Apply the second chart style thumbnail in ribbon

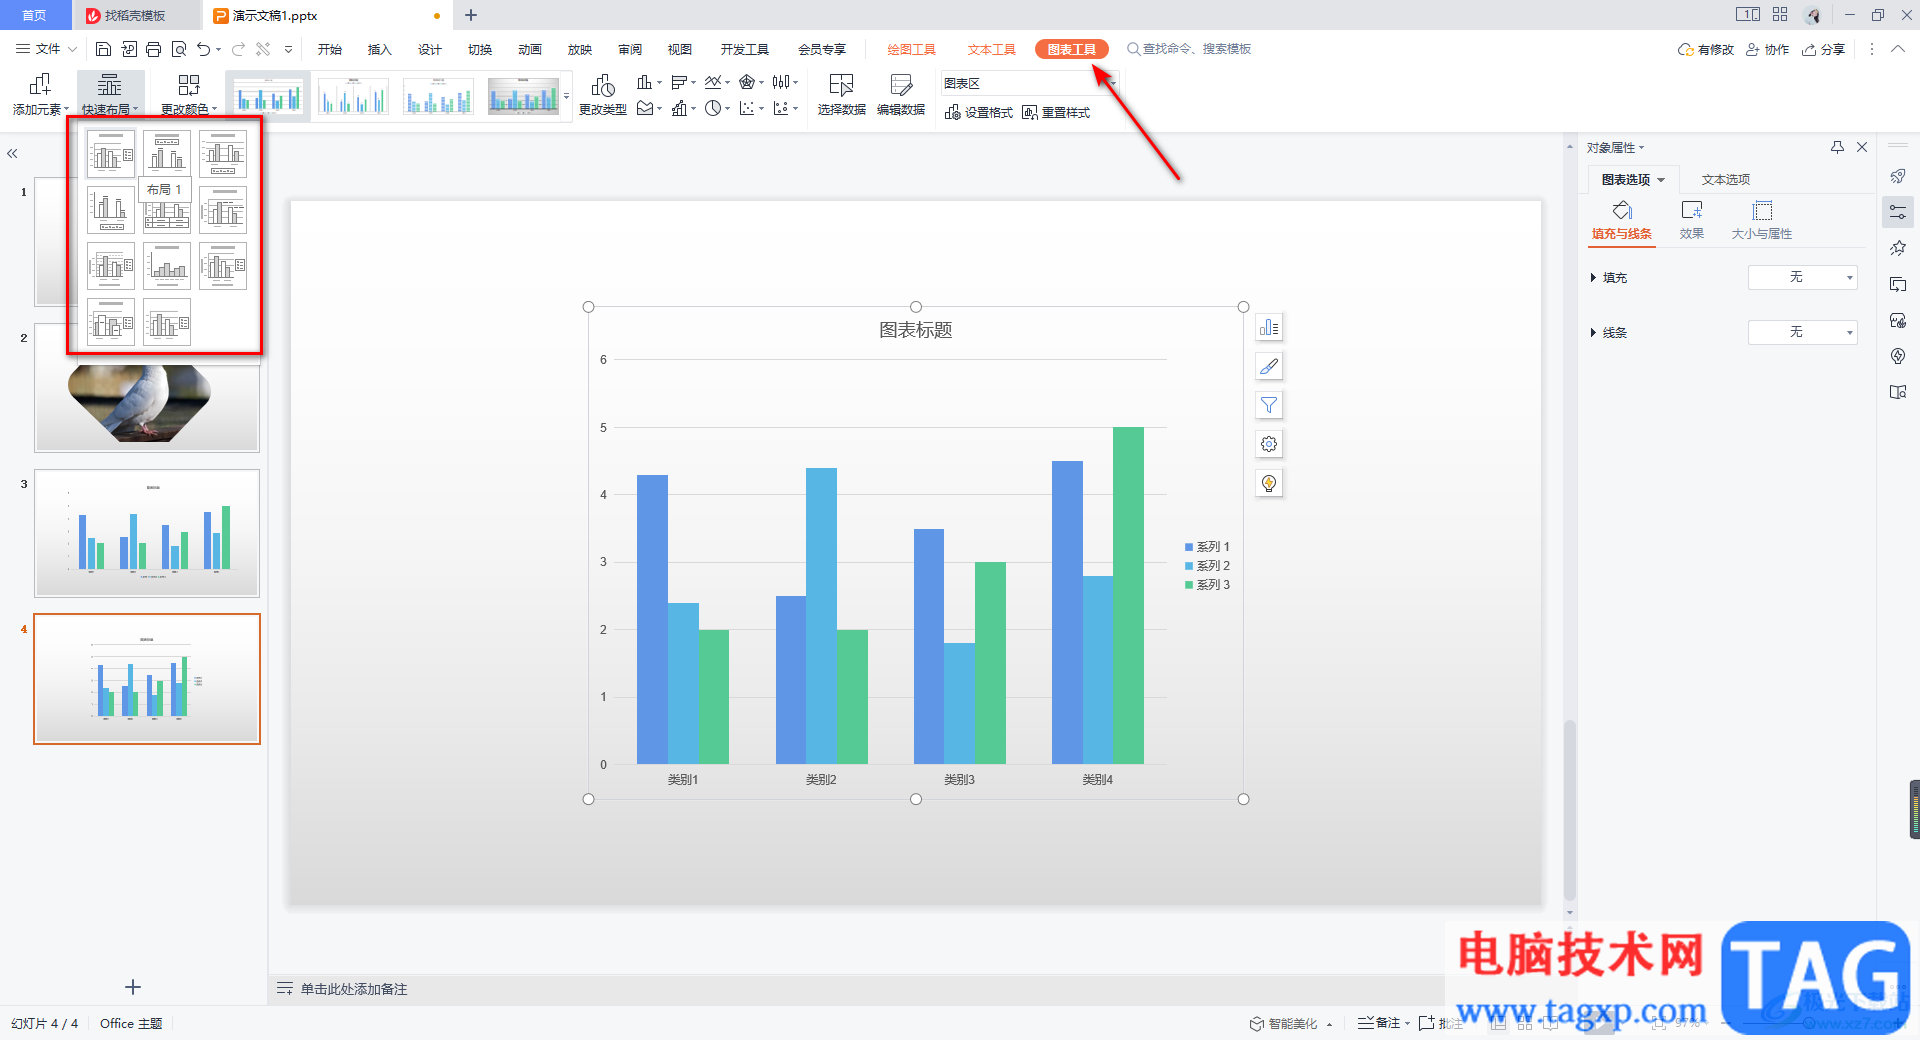coord(353,97)
